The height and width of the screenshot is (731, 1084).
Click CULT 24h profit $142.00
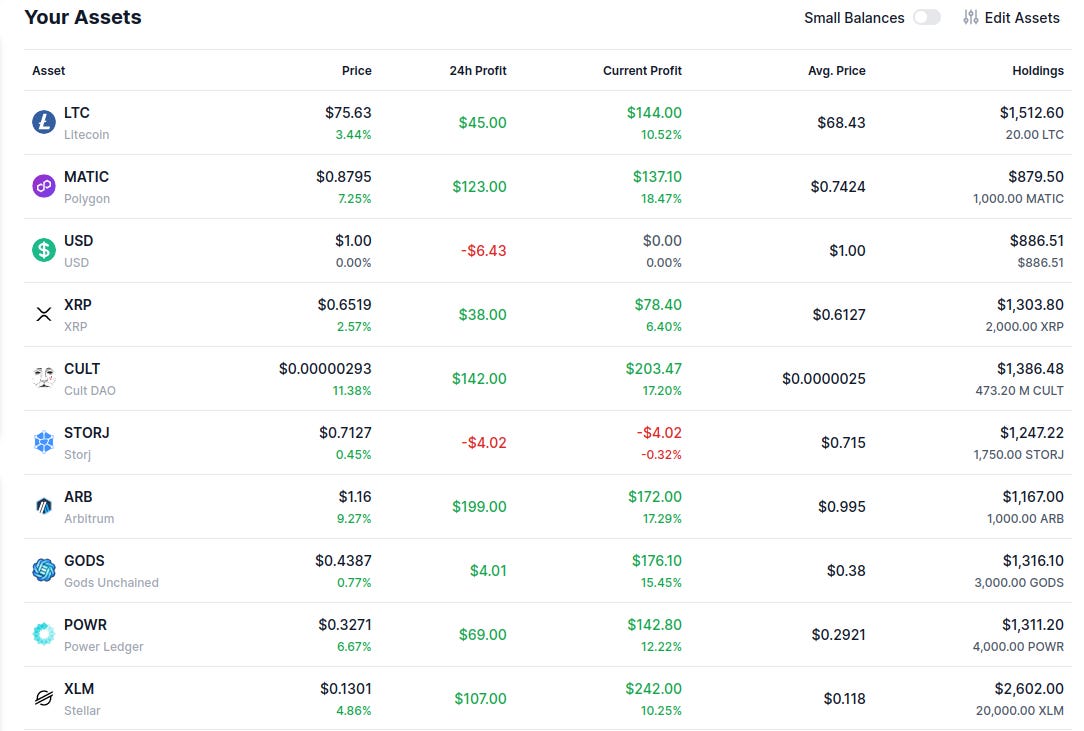click(479, 378)
